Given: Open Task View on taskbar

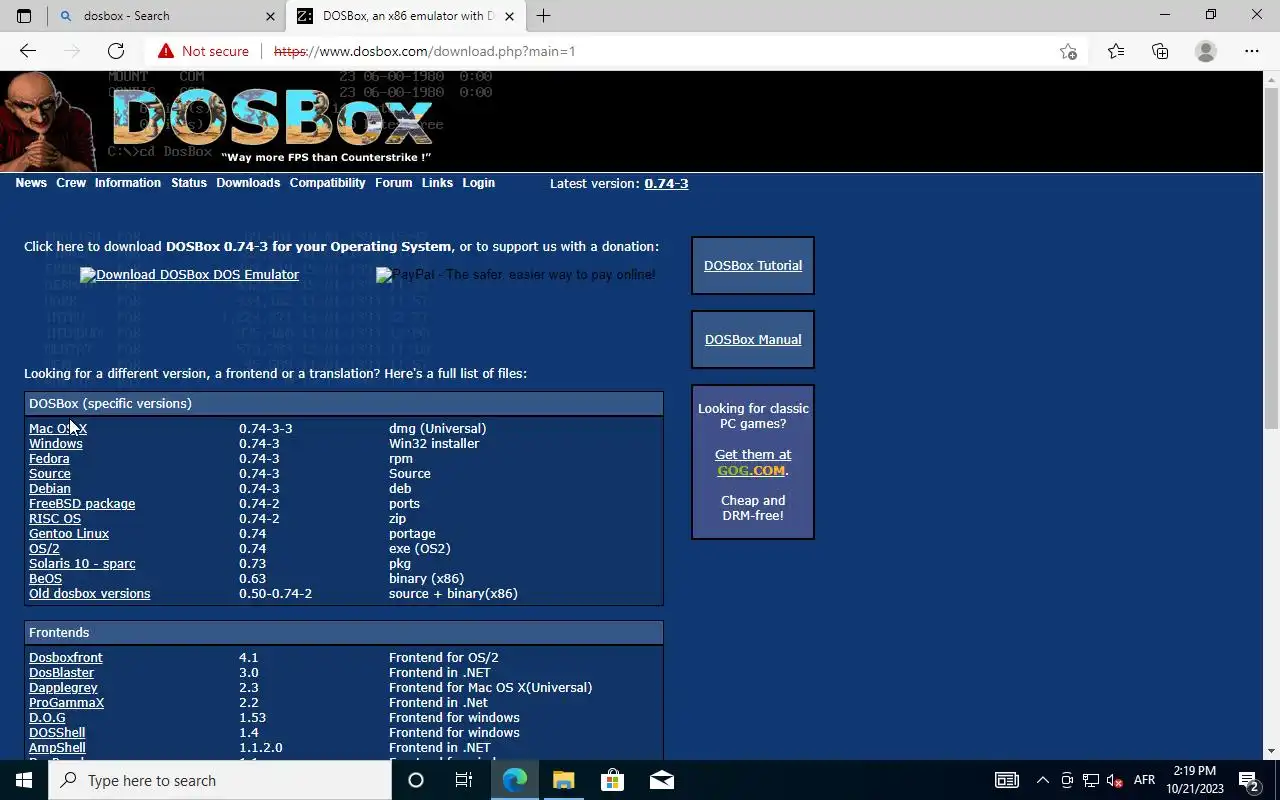Looking at the screenshot, I should pyautogui.click(x=464, y=780).
